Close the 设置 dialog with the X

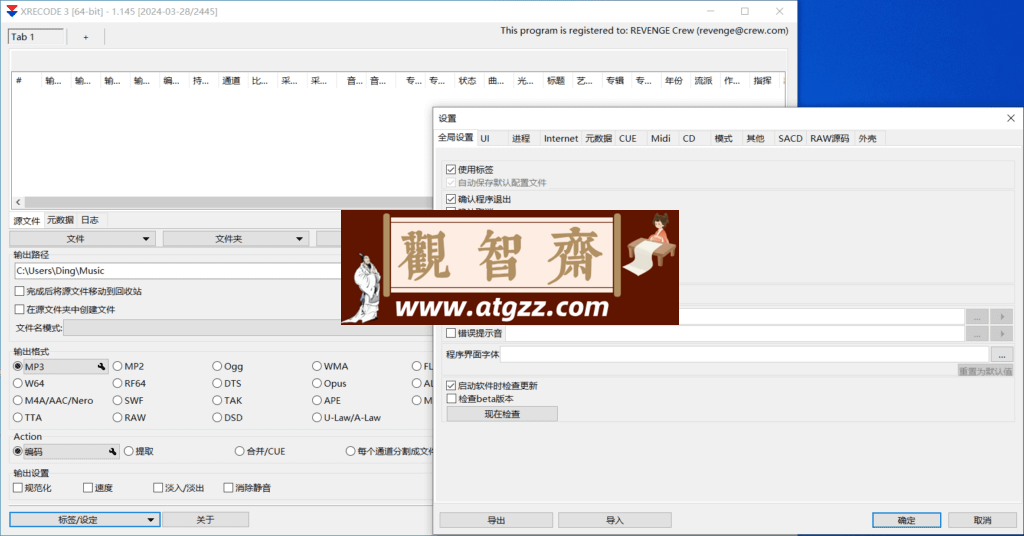pos(1010,118)
